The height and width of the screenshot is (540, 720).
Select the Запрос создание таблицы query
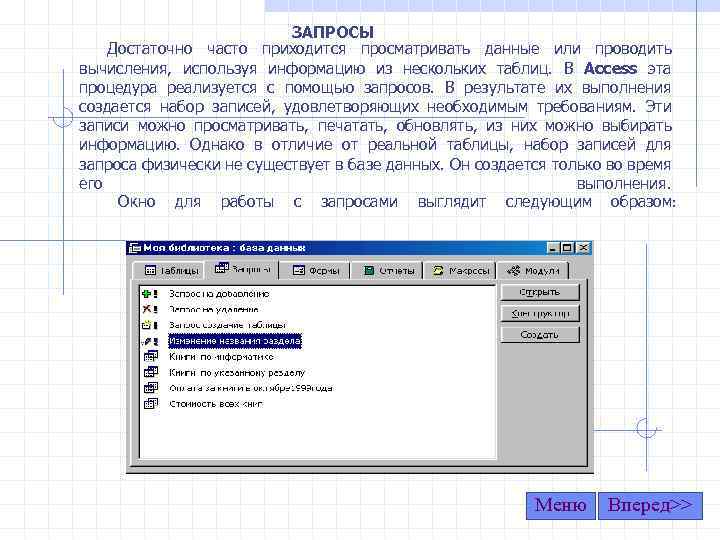(227, 325)
